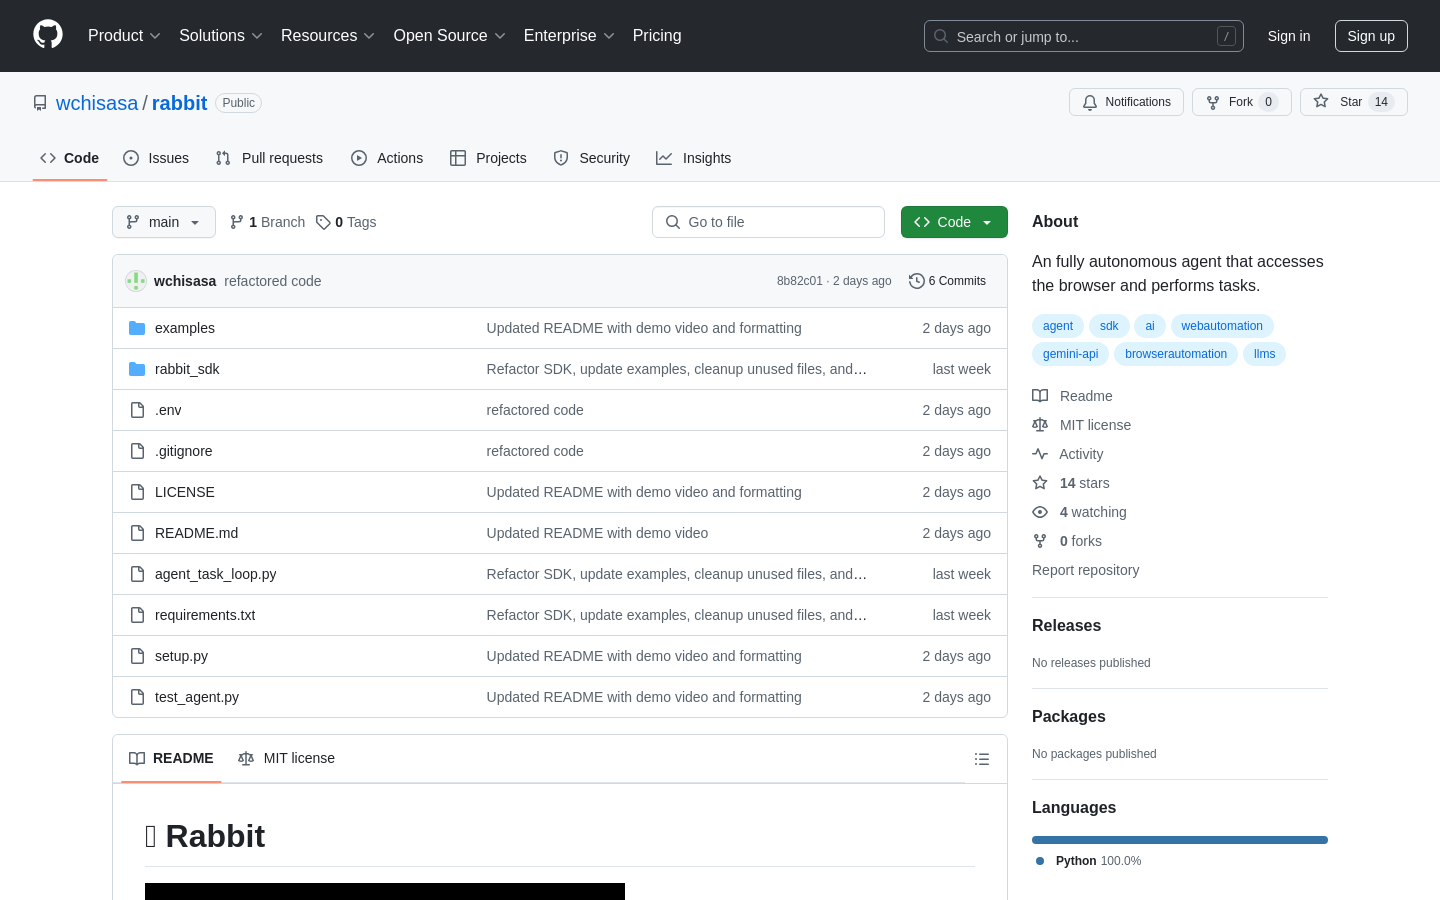Click the .gitignore file icon
Screen dimensions: 1440x900
coord(137,451)
